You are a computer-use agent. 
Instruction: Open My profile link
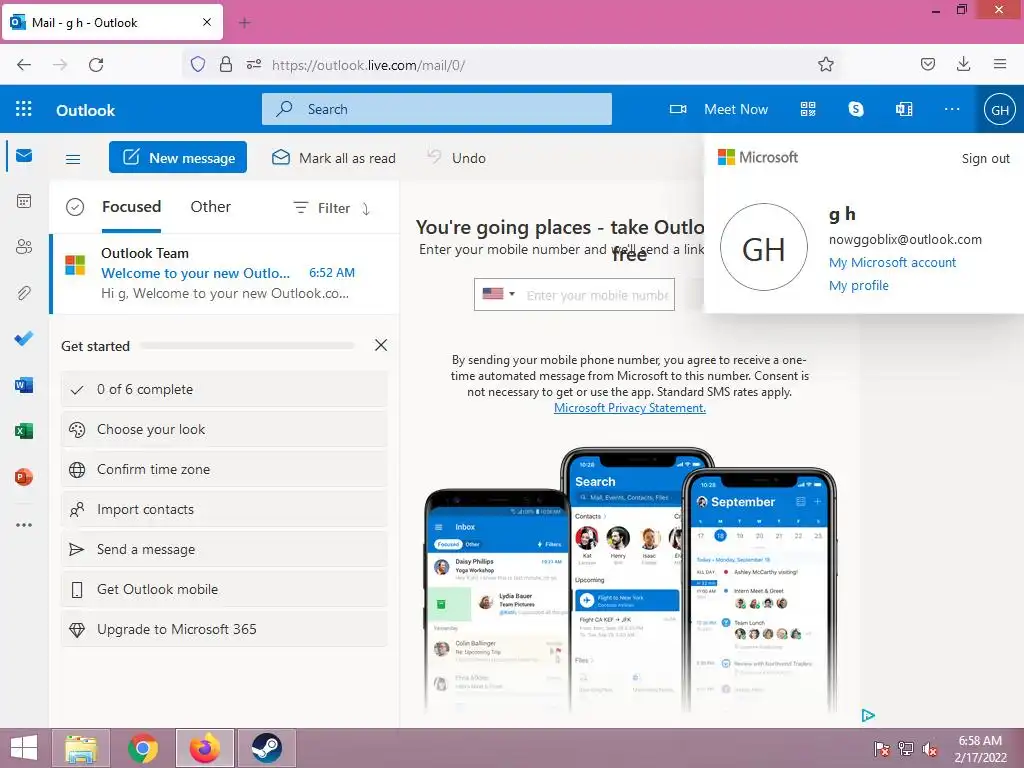(858, 285)
